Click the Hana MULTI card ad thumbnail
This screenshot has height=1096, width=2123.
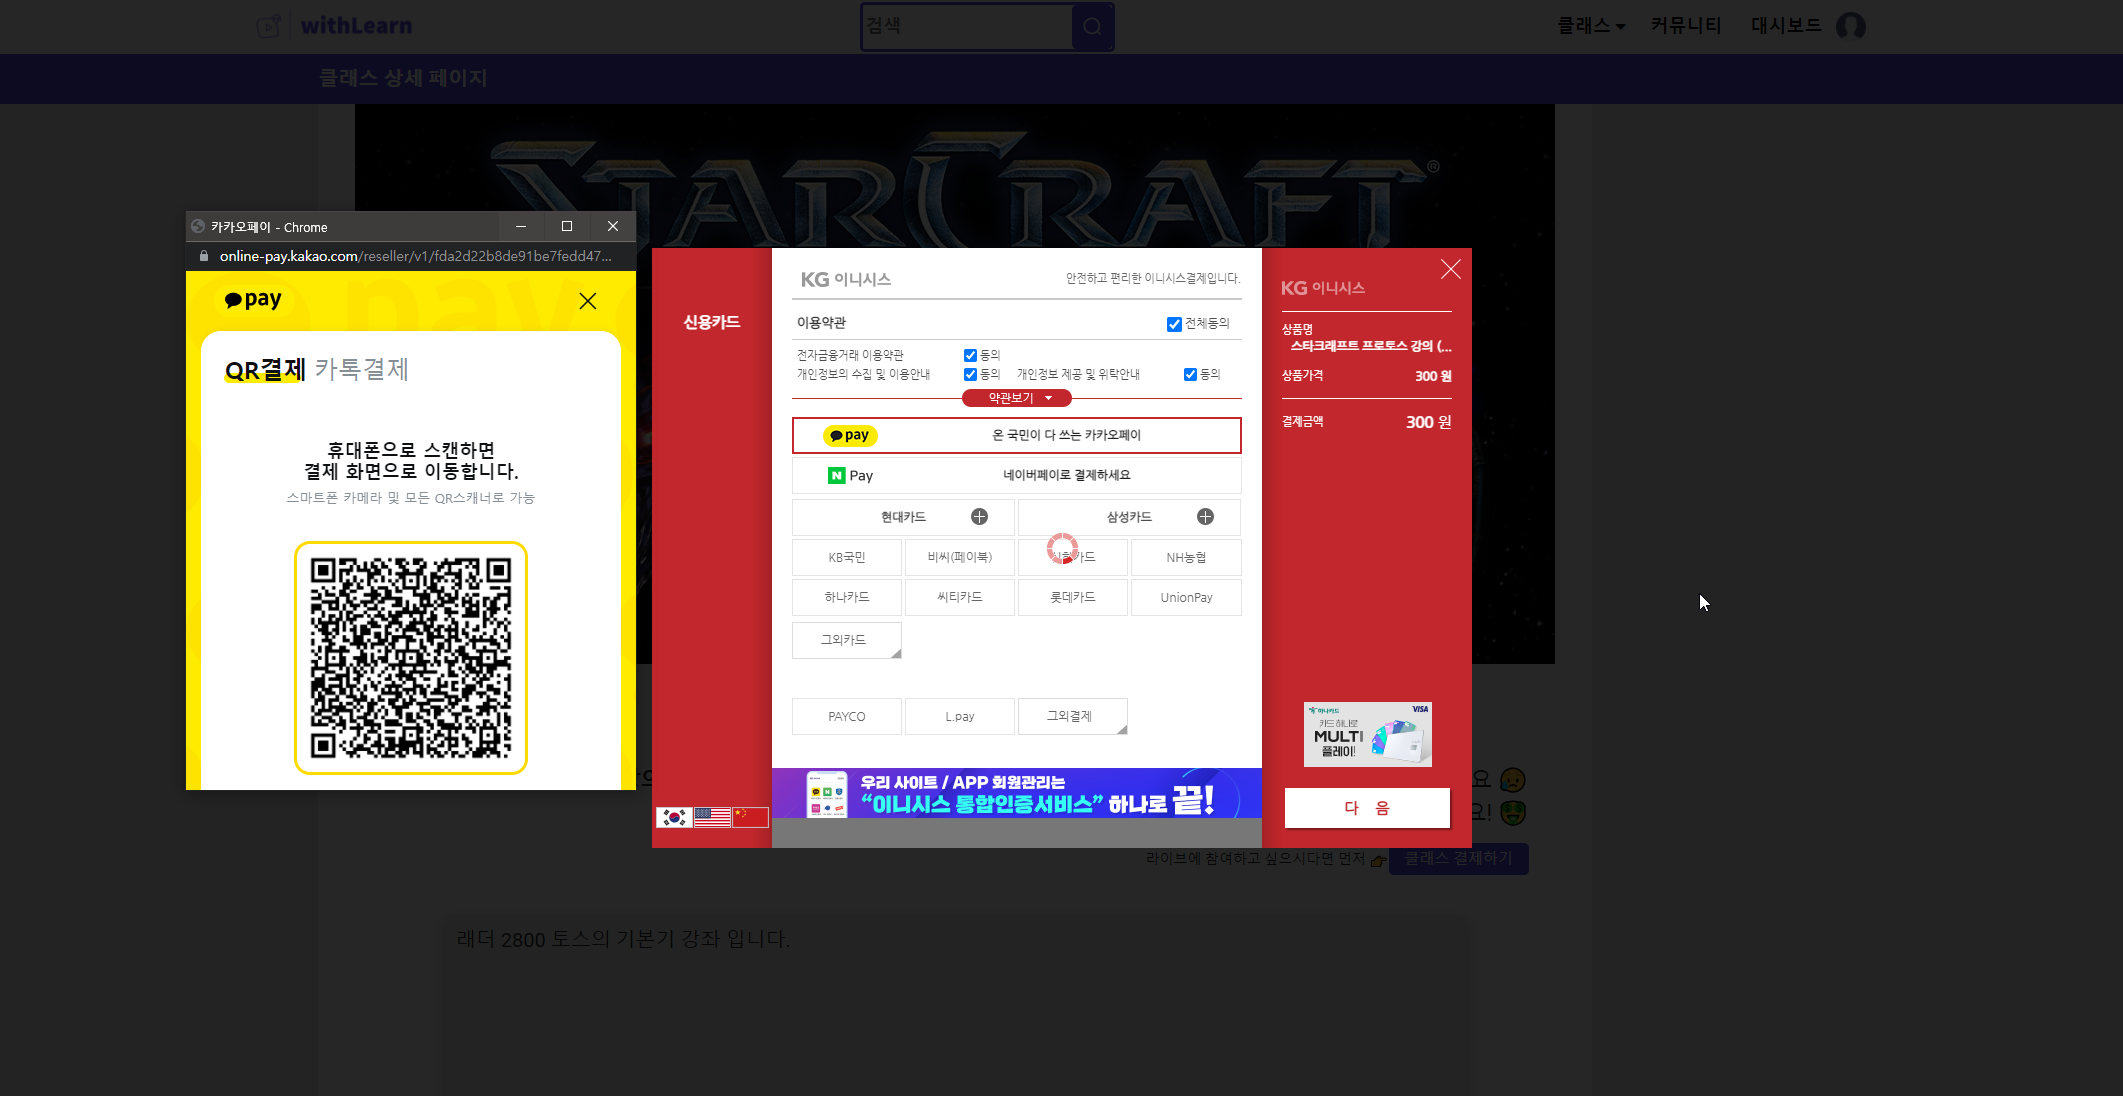tap(1367, 734)
